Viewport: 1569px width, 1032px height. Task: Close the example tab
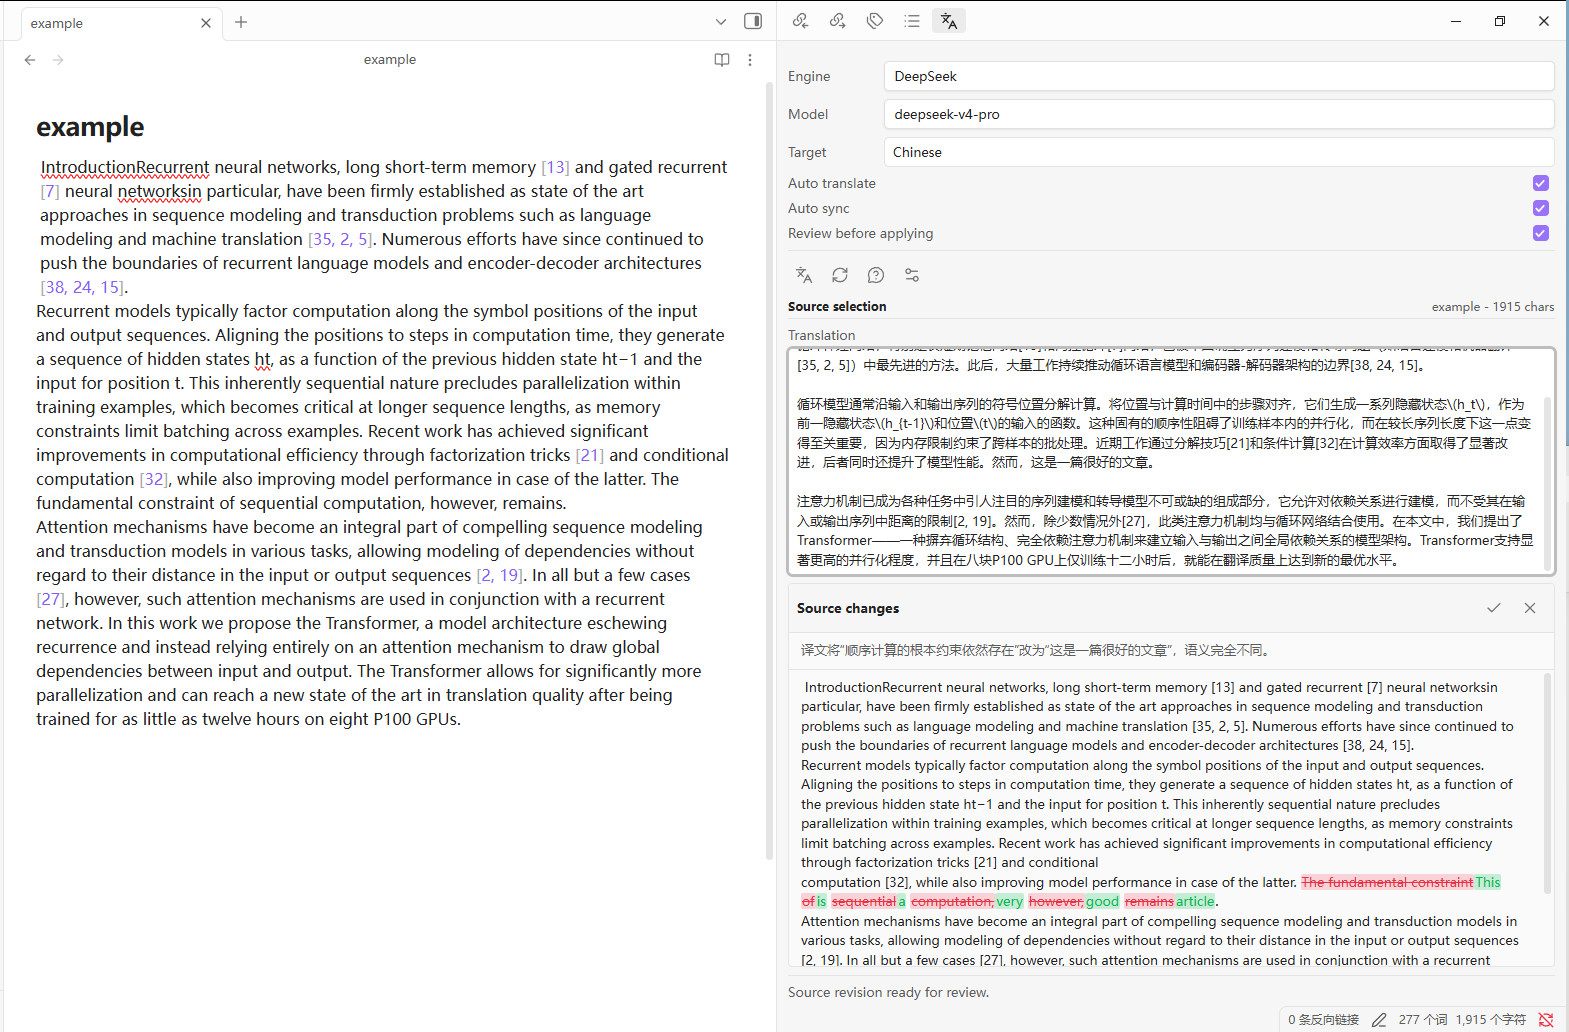[x=206, y=23]
